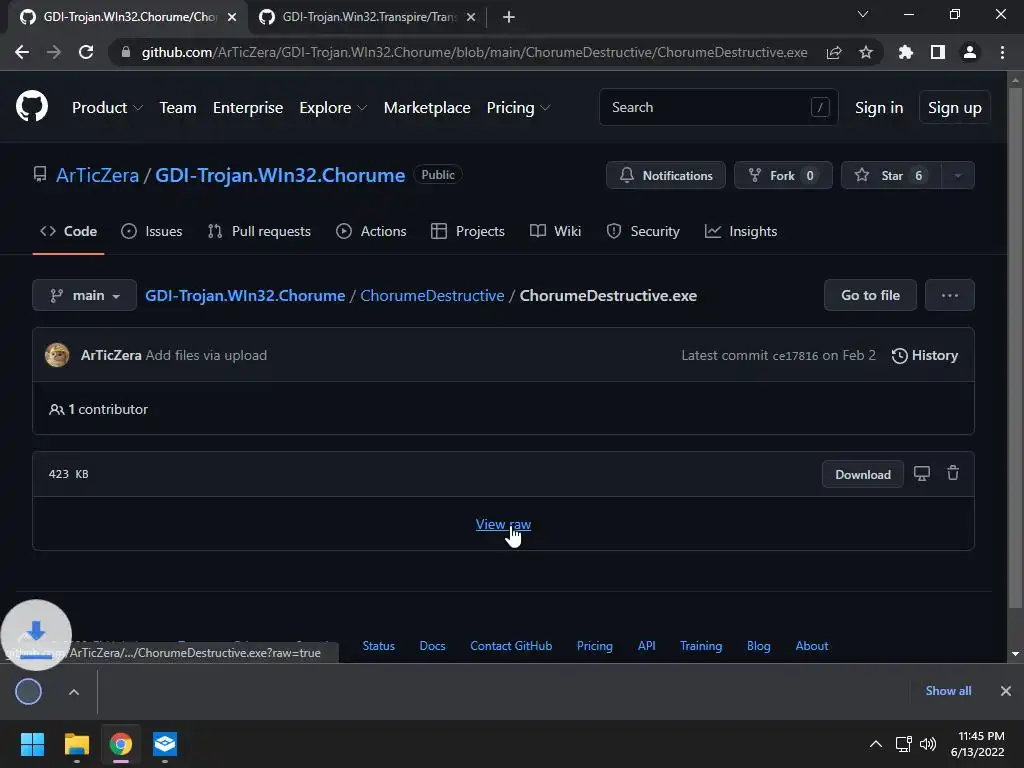Image resolution: width=1024 pixels, height=768 pixels.
Task: Click Show all downloads link
Action: click(948, 691)
